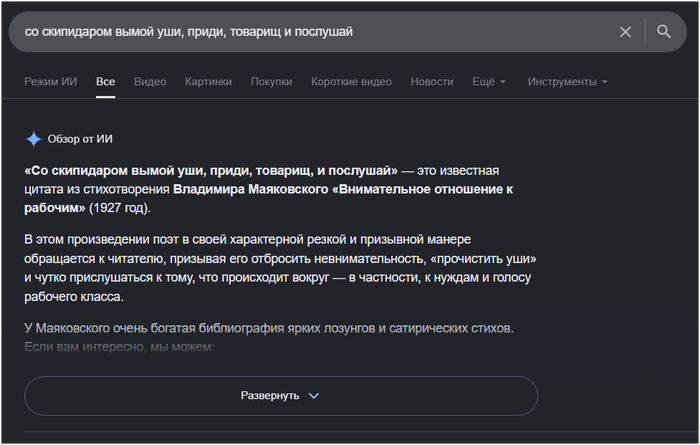Open the Короткие видео tab
700x445 pixels.
click(351, 82)
